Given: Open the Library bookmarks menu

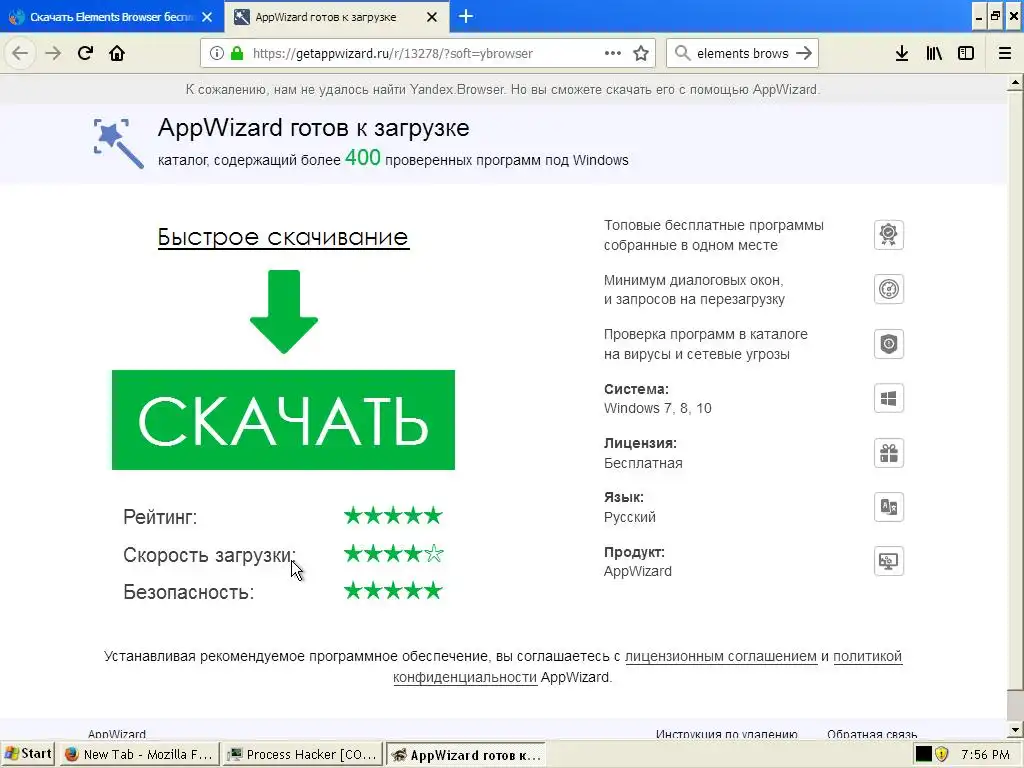Looking at the screenshot, I should point(934,54).
